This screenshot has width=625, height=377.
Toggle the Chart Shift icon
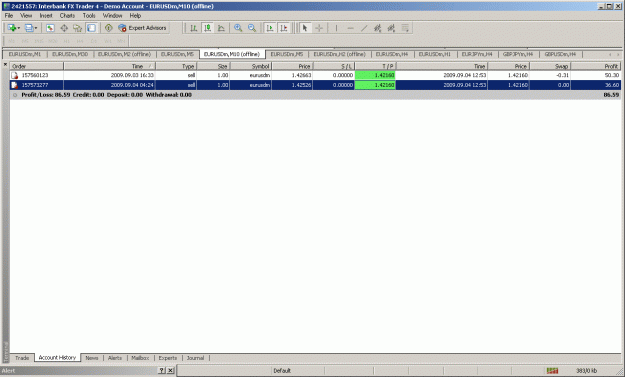pyautogui.click(x=284, y=28)
